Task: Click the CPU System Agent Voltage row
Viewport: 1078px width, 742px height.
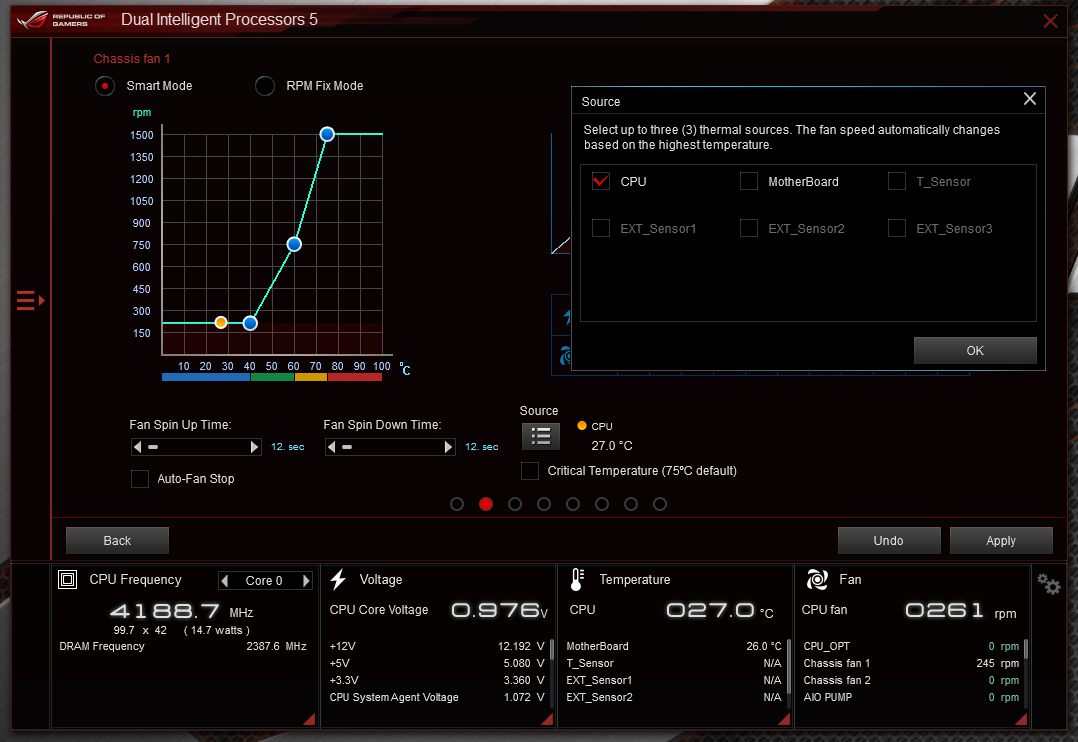Action: coord(437,697)
